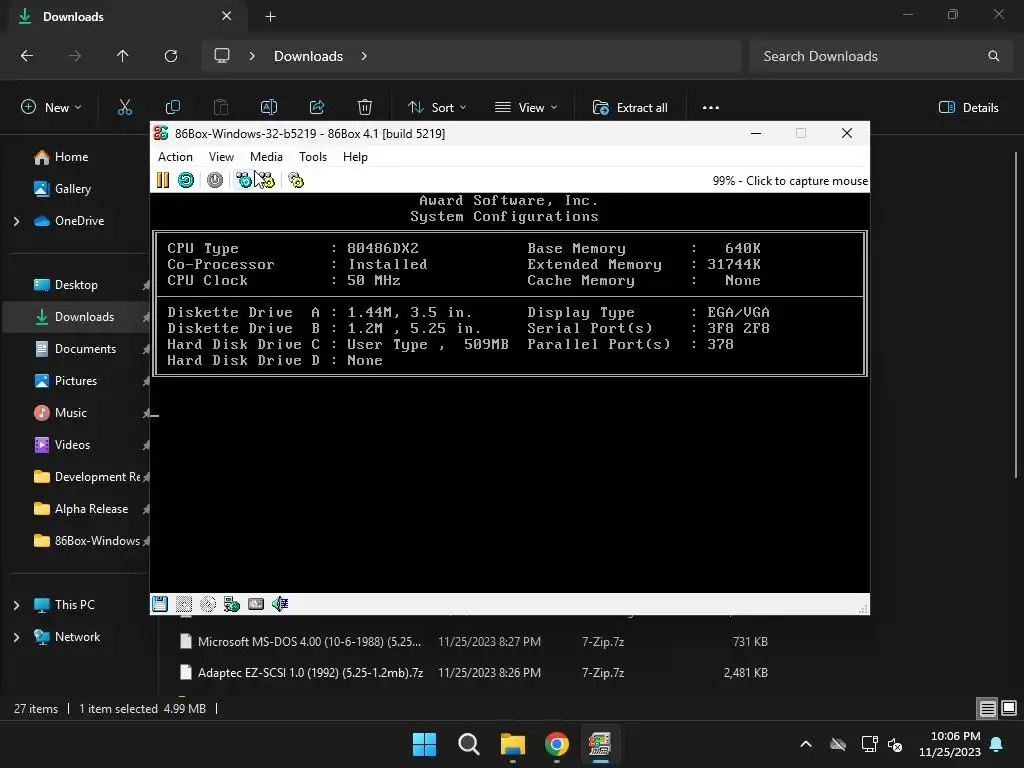The height and width of the screenshot is (768, 1024).
Task: Open the Tools menu in 86Box
Action: coord(313,157)
